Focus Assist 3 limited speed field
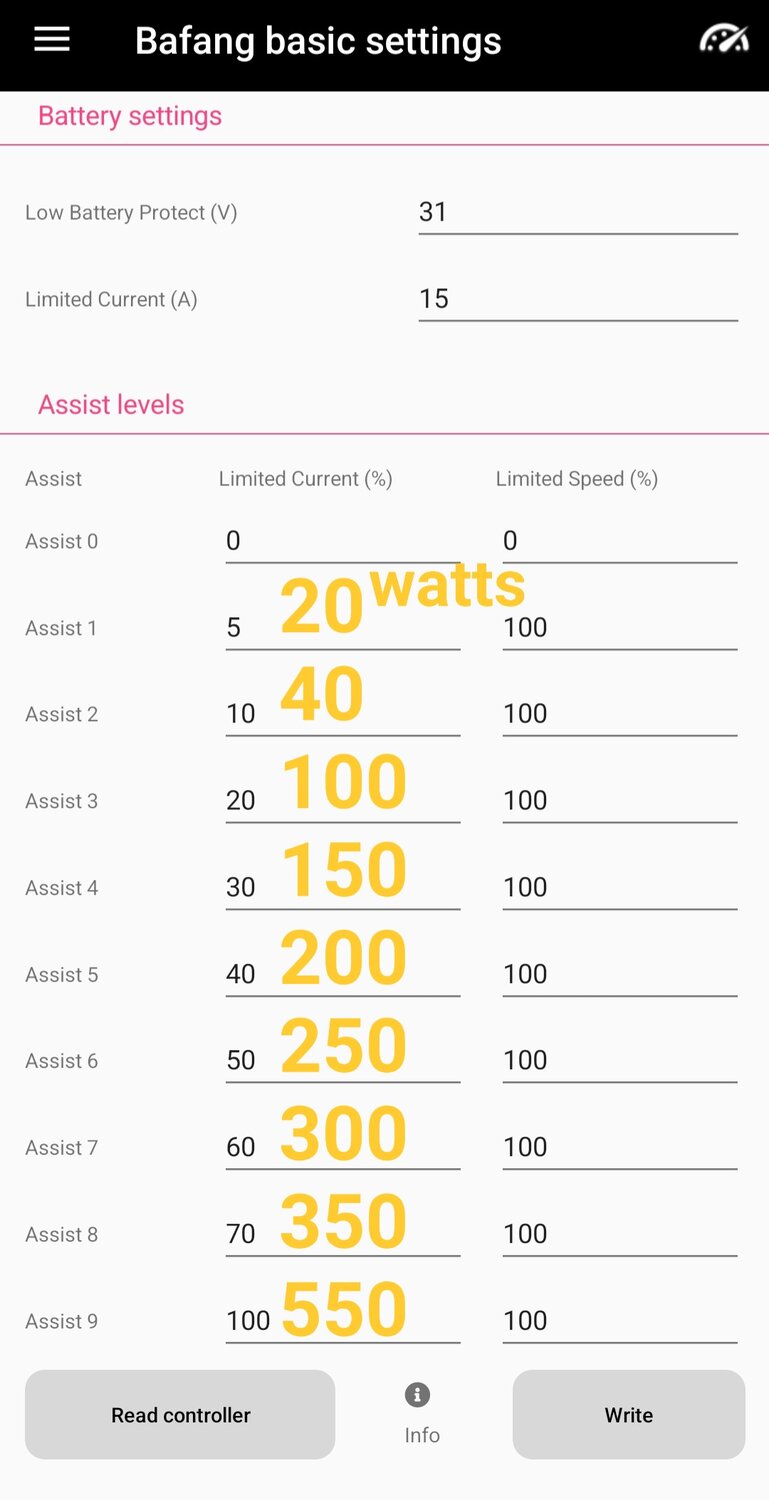This screenshot has height=1500, width=769. [x=619, y=801]
